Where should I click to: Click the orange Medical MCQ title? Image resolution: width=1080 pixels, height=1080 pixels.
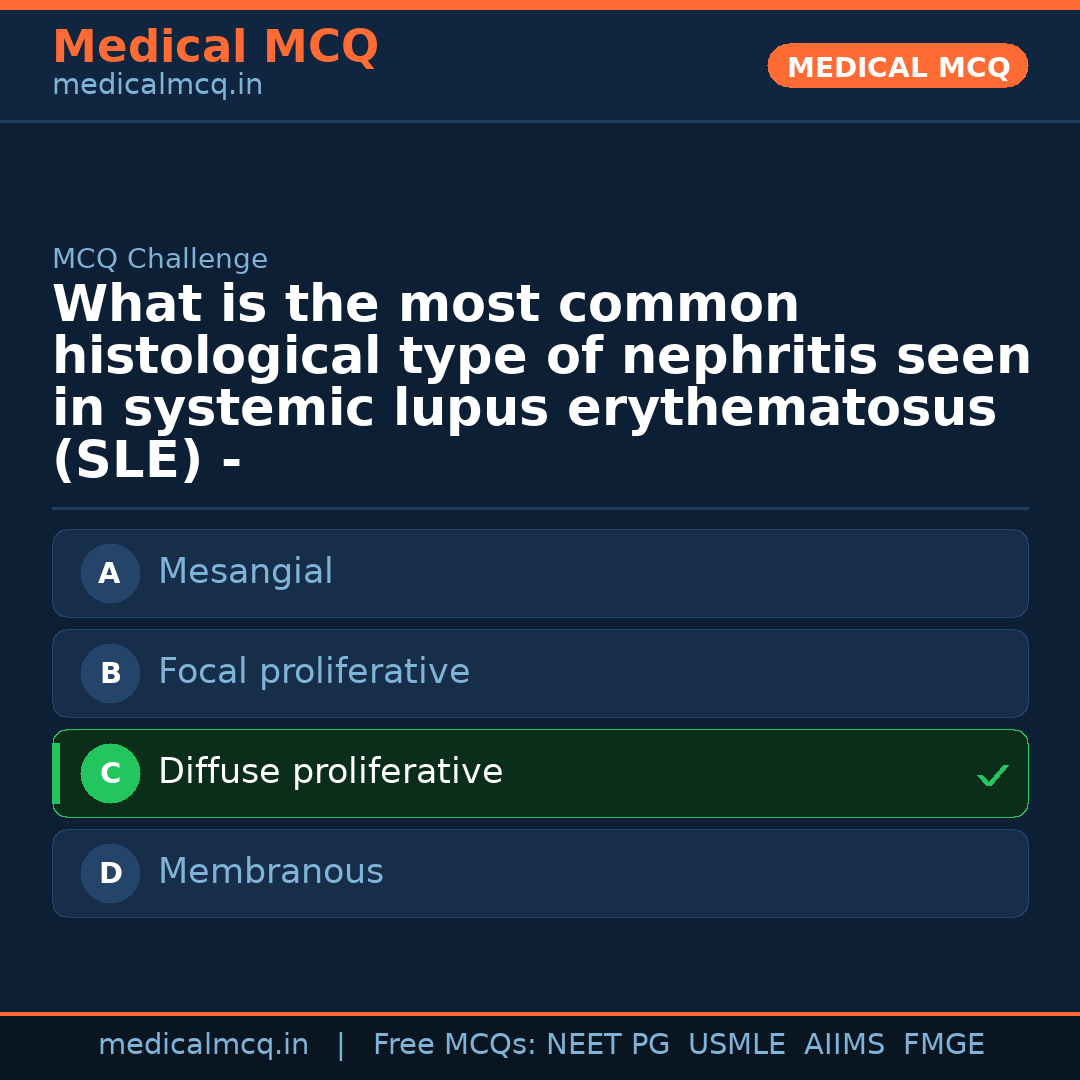coord(215,47)
